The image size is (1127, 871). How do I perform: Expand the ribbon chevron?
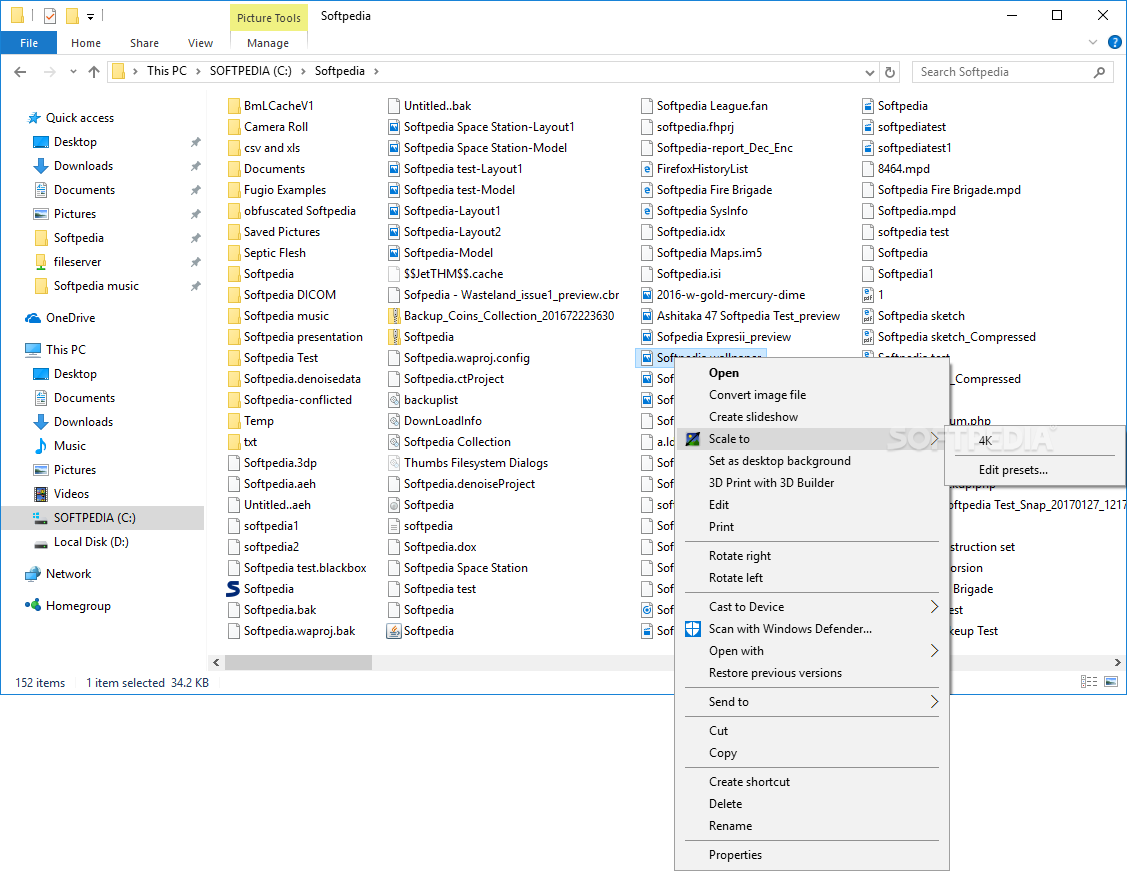pyautogui.click(x=1092, y=42)
